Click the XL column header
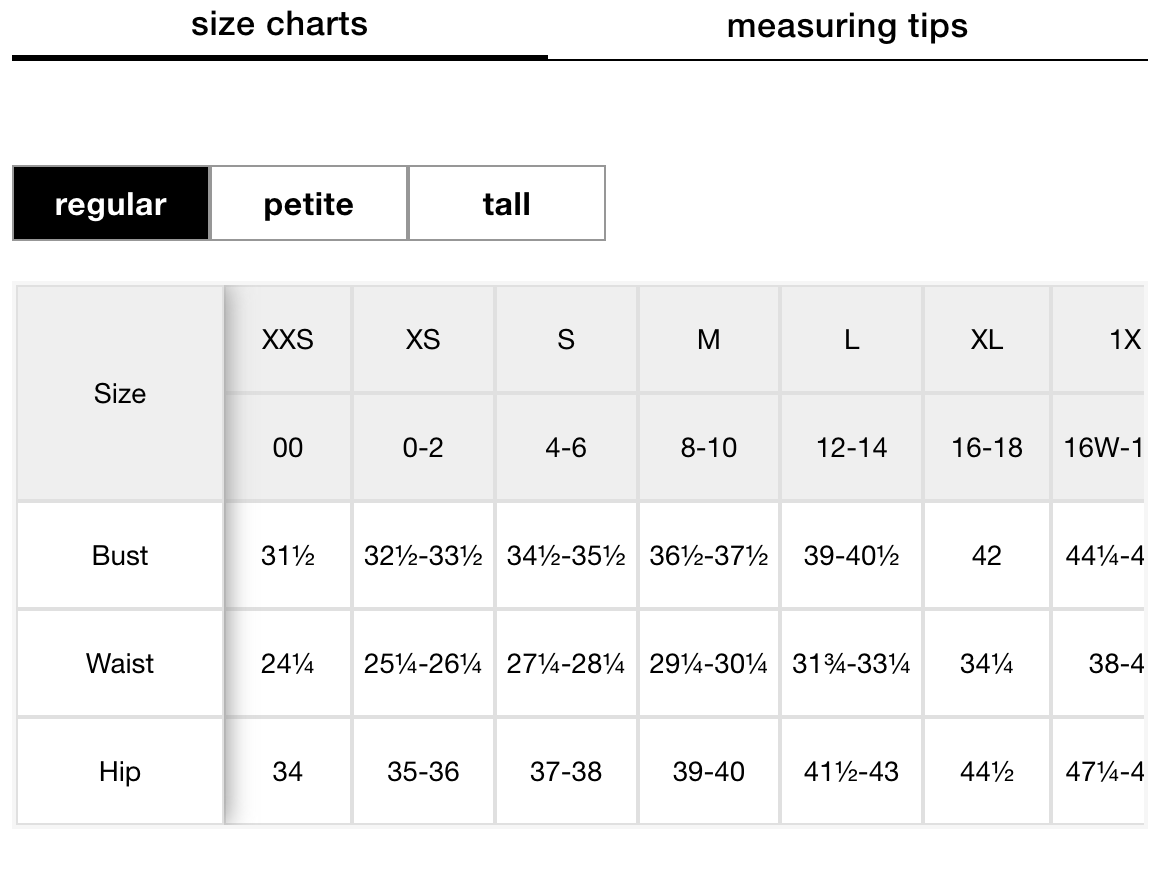 (x=987, y=340)
